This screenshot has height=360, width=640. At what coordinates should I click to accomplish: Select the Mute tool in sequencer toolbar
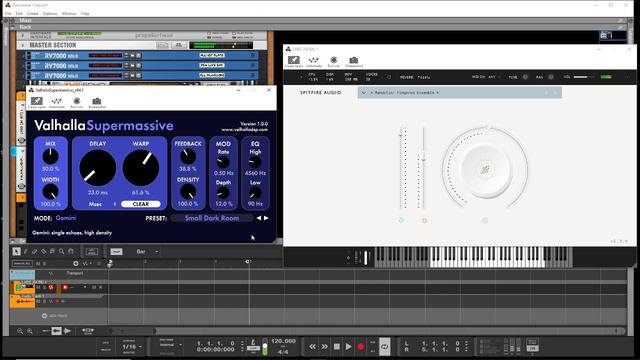coord(52,251)
